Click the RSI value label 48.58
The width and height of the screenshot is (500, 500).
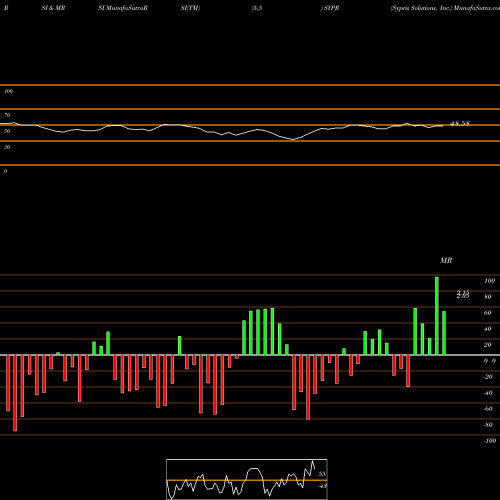pyautogui.click(x=460, y=124)
